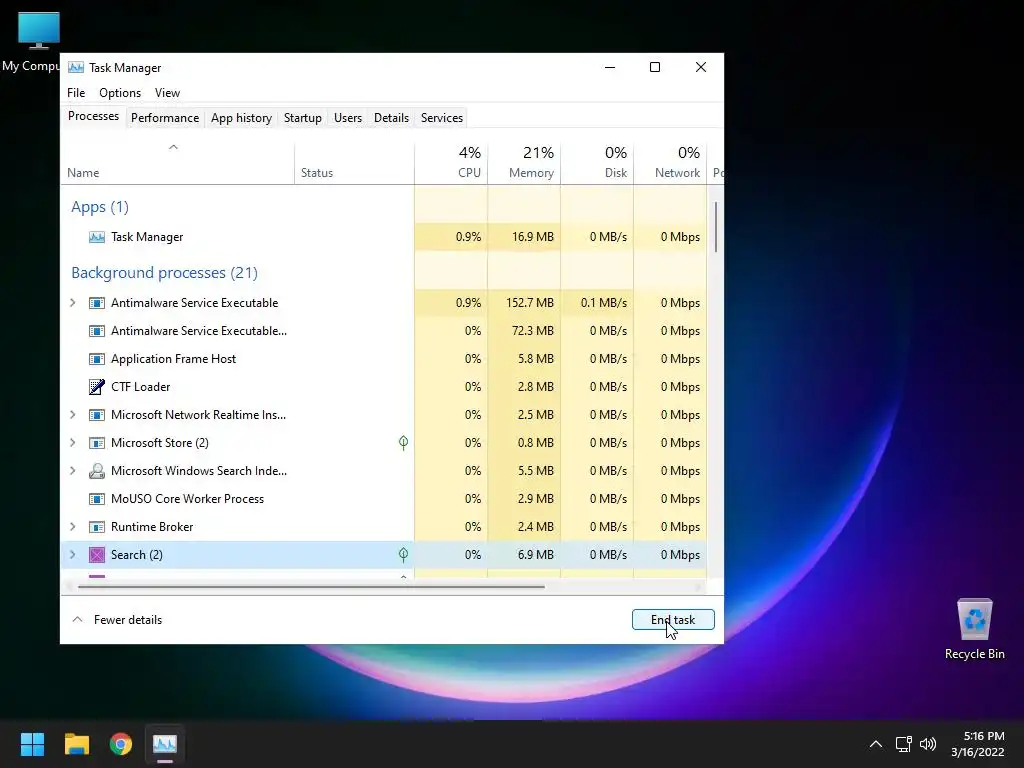Expand the Antimalware Service Executable group
1024x768 pixels.
72,303
